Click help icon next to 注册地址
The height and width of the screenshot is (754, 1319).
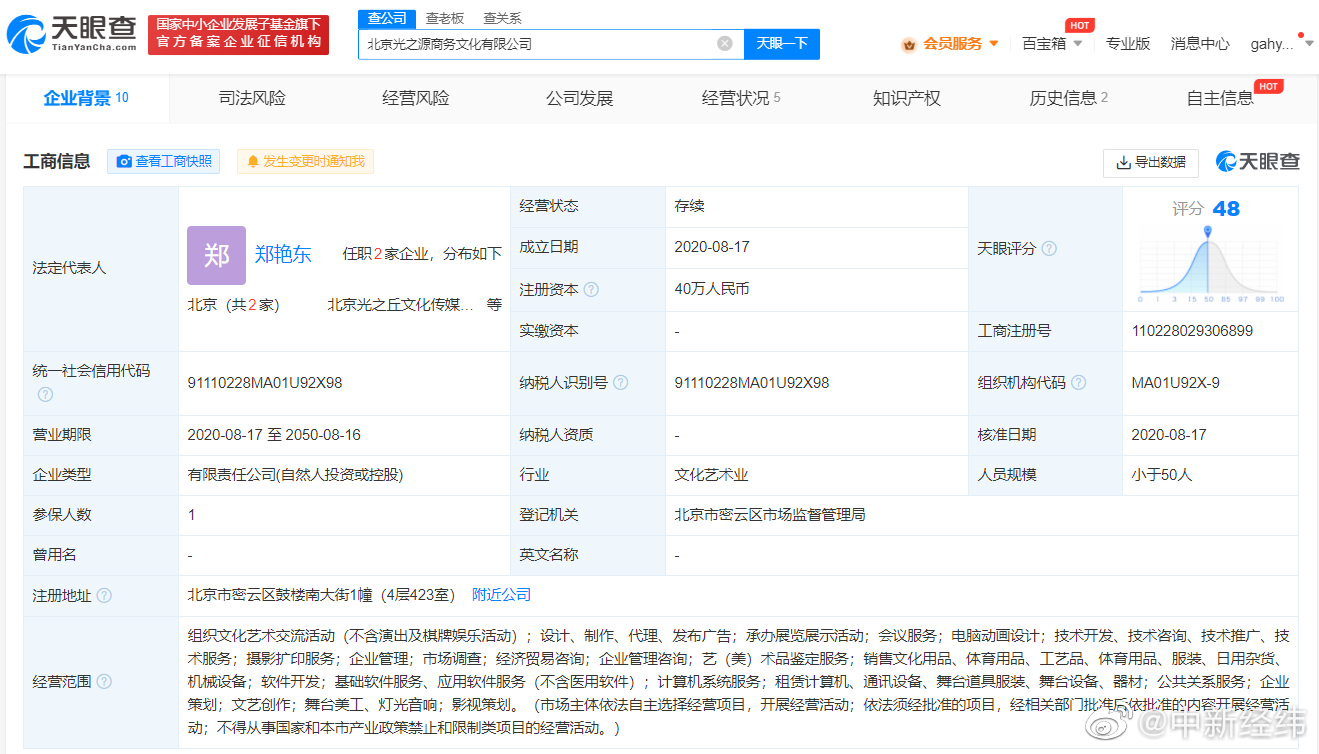[x=104, y=596]
